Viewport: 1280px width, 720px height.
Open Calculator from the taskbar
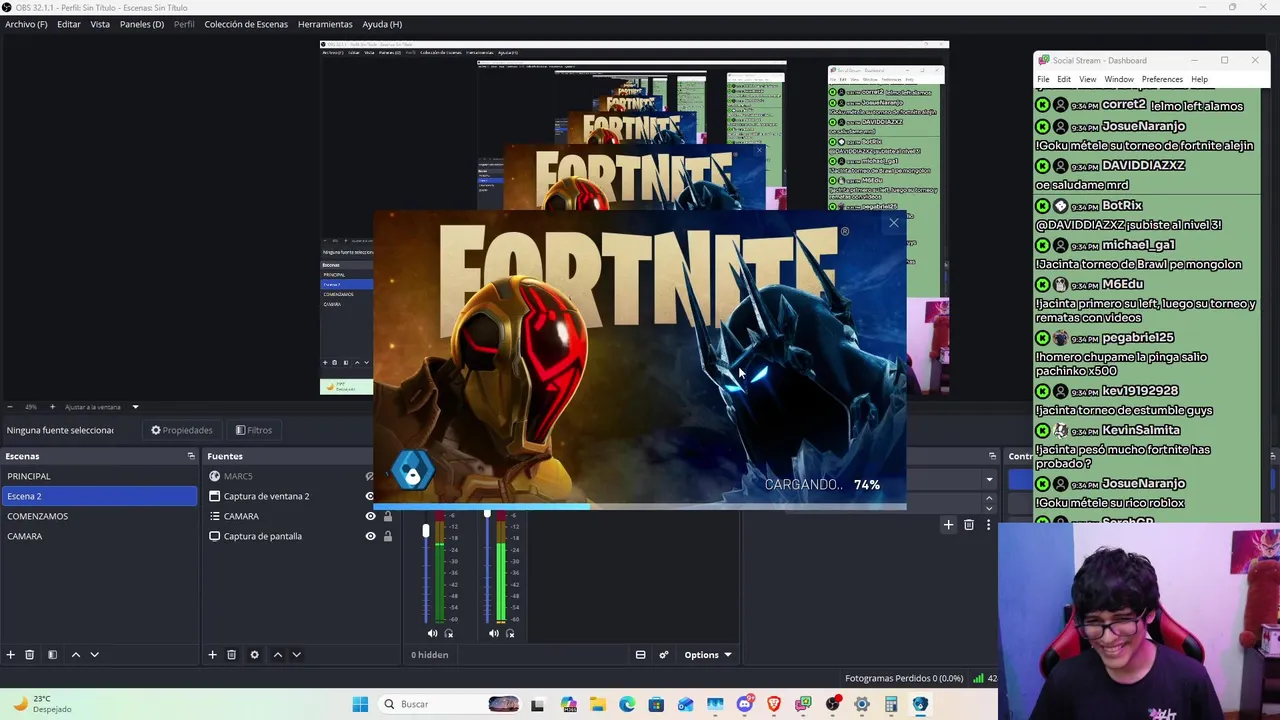891,704
